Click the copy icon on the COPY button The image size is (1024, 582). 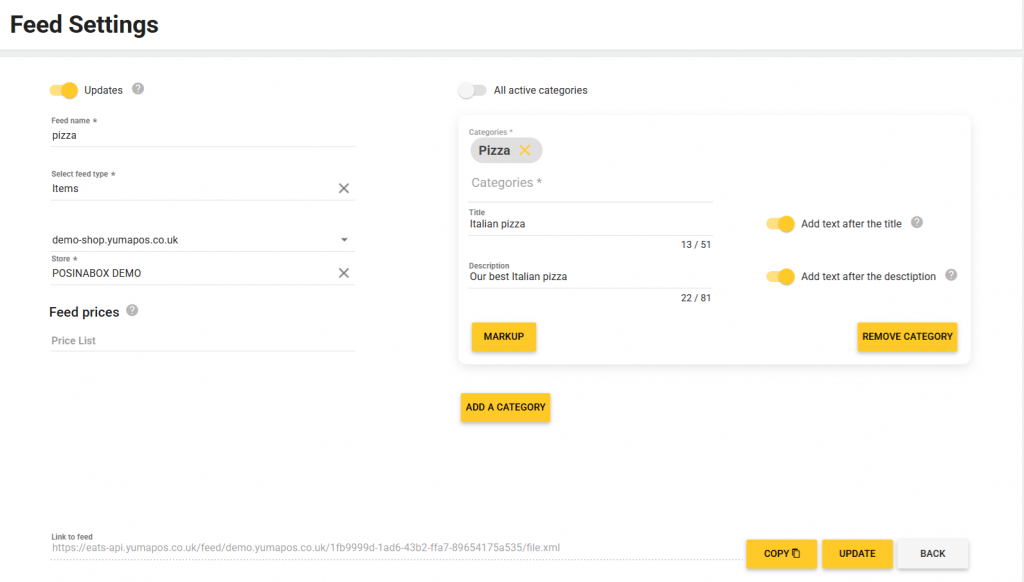pyautogui.click(x=795, y=553)
